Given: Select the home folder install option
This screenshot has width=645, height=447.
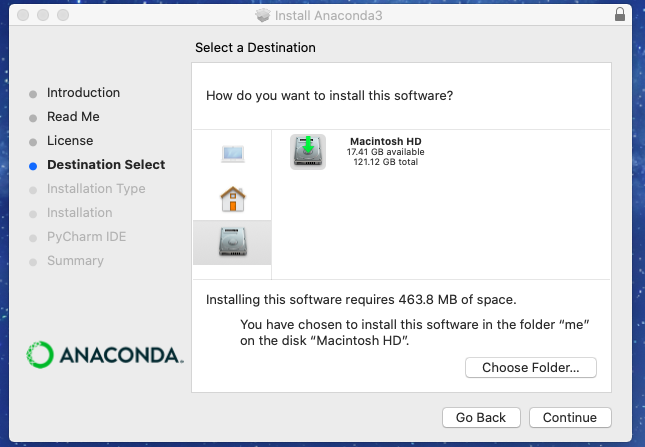Looking at the screenshot, I should 232,199.
